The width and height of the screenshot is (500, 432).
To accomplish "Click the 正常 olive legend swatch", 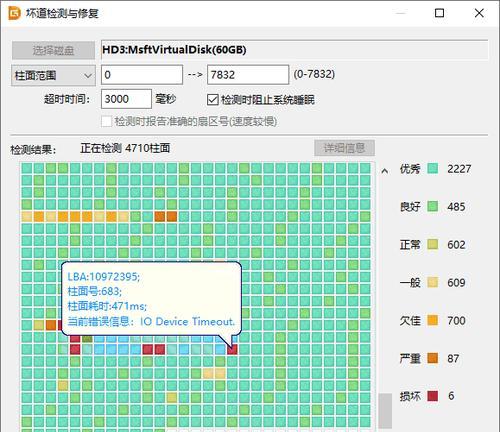I will coord(433,245).
